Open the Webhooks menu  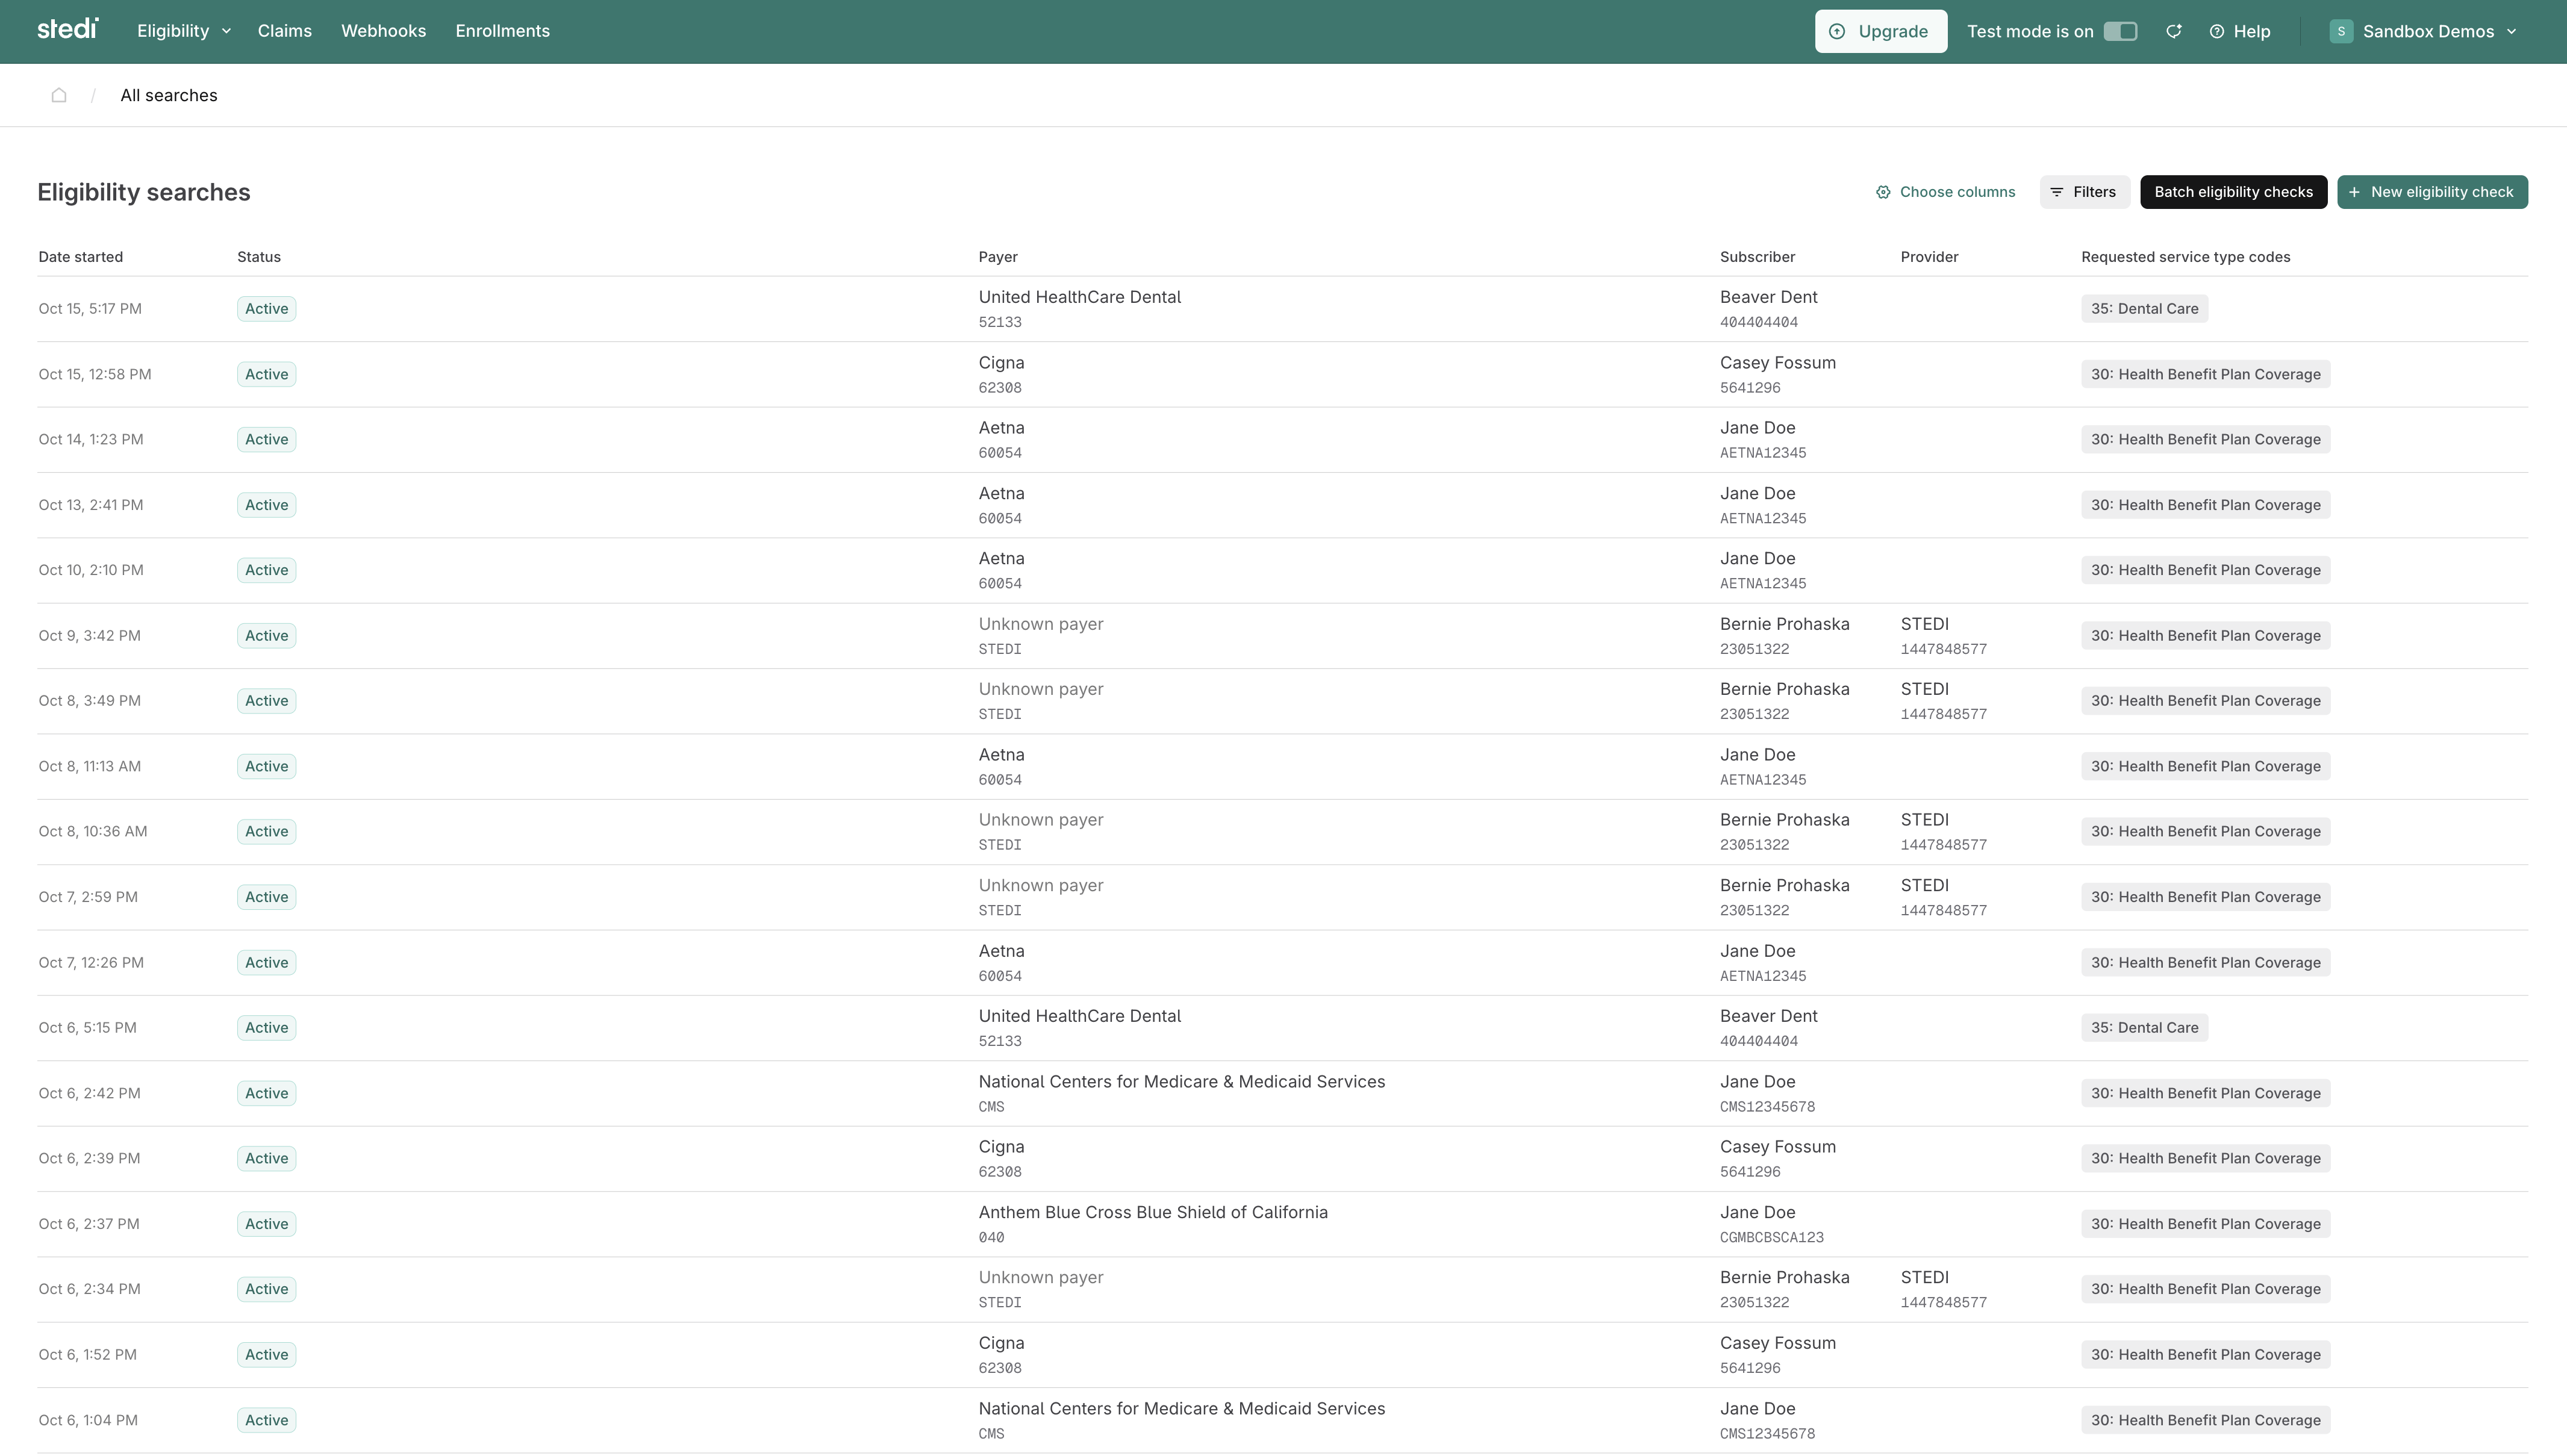(x=383, y=31)
